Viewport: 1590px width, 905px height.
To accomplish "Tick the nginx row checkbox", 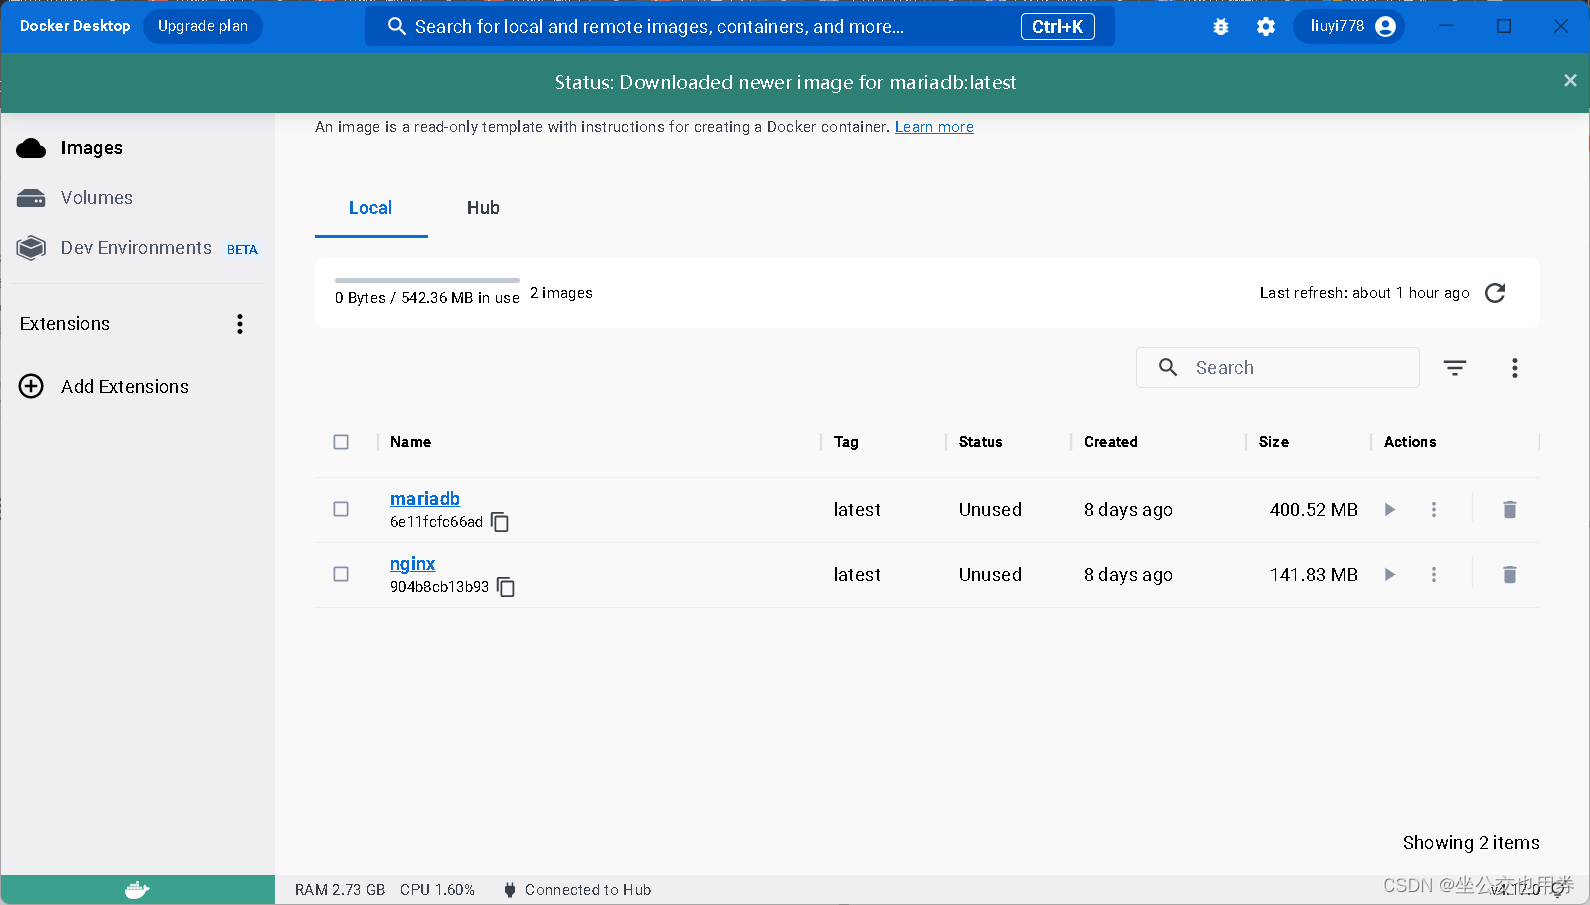I will tap(341, 574).
